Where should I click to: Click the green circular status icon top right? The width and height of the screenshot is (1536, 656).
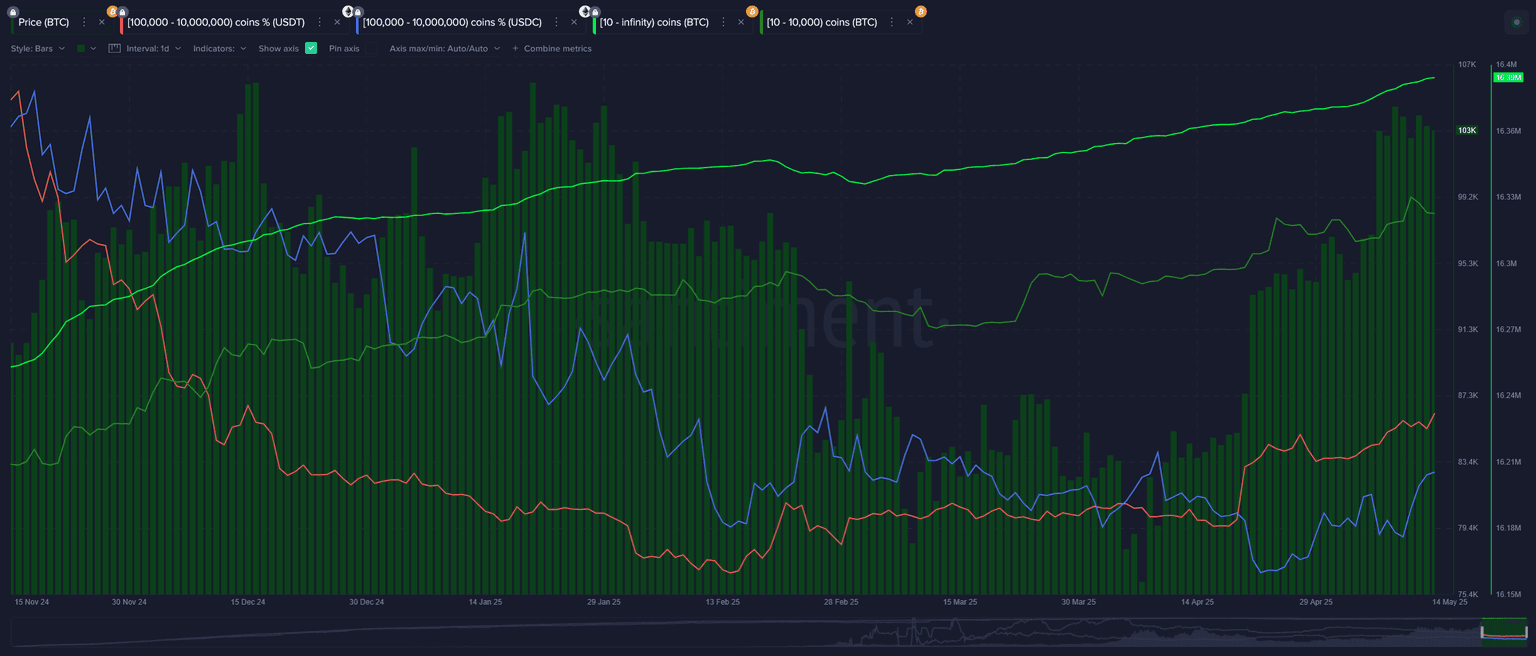1517,22
